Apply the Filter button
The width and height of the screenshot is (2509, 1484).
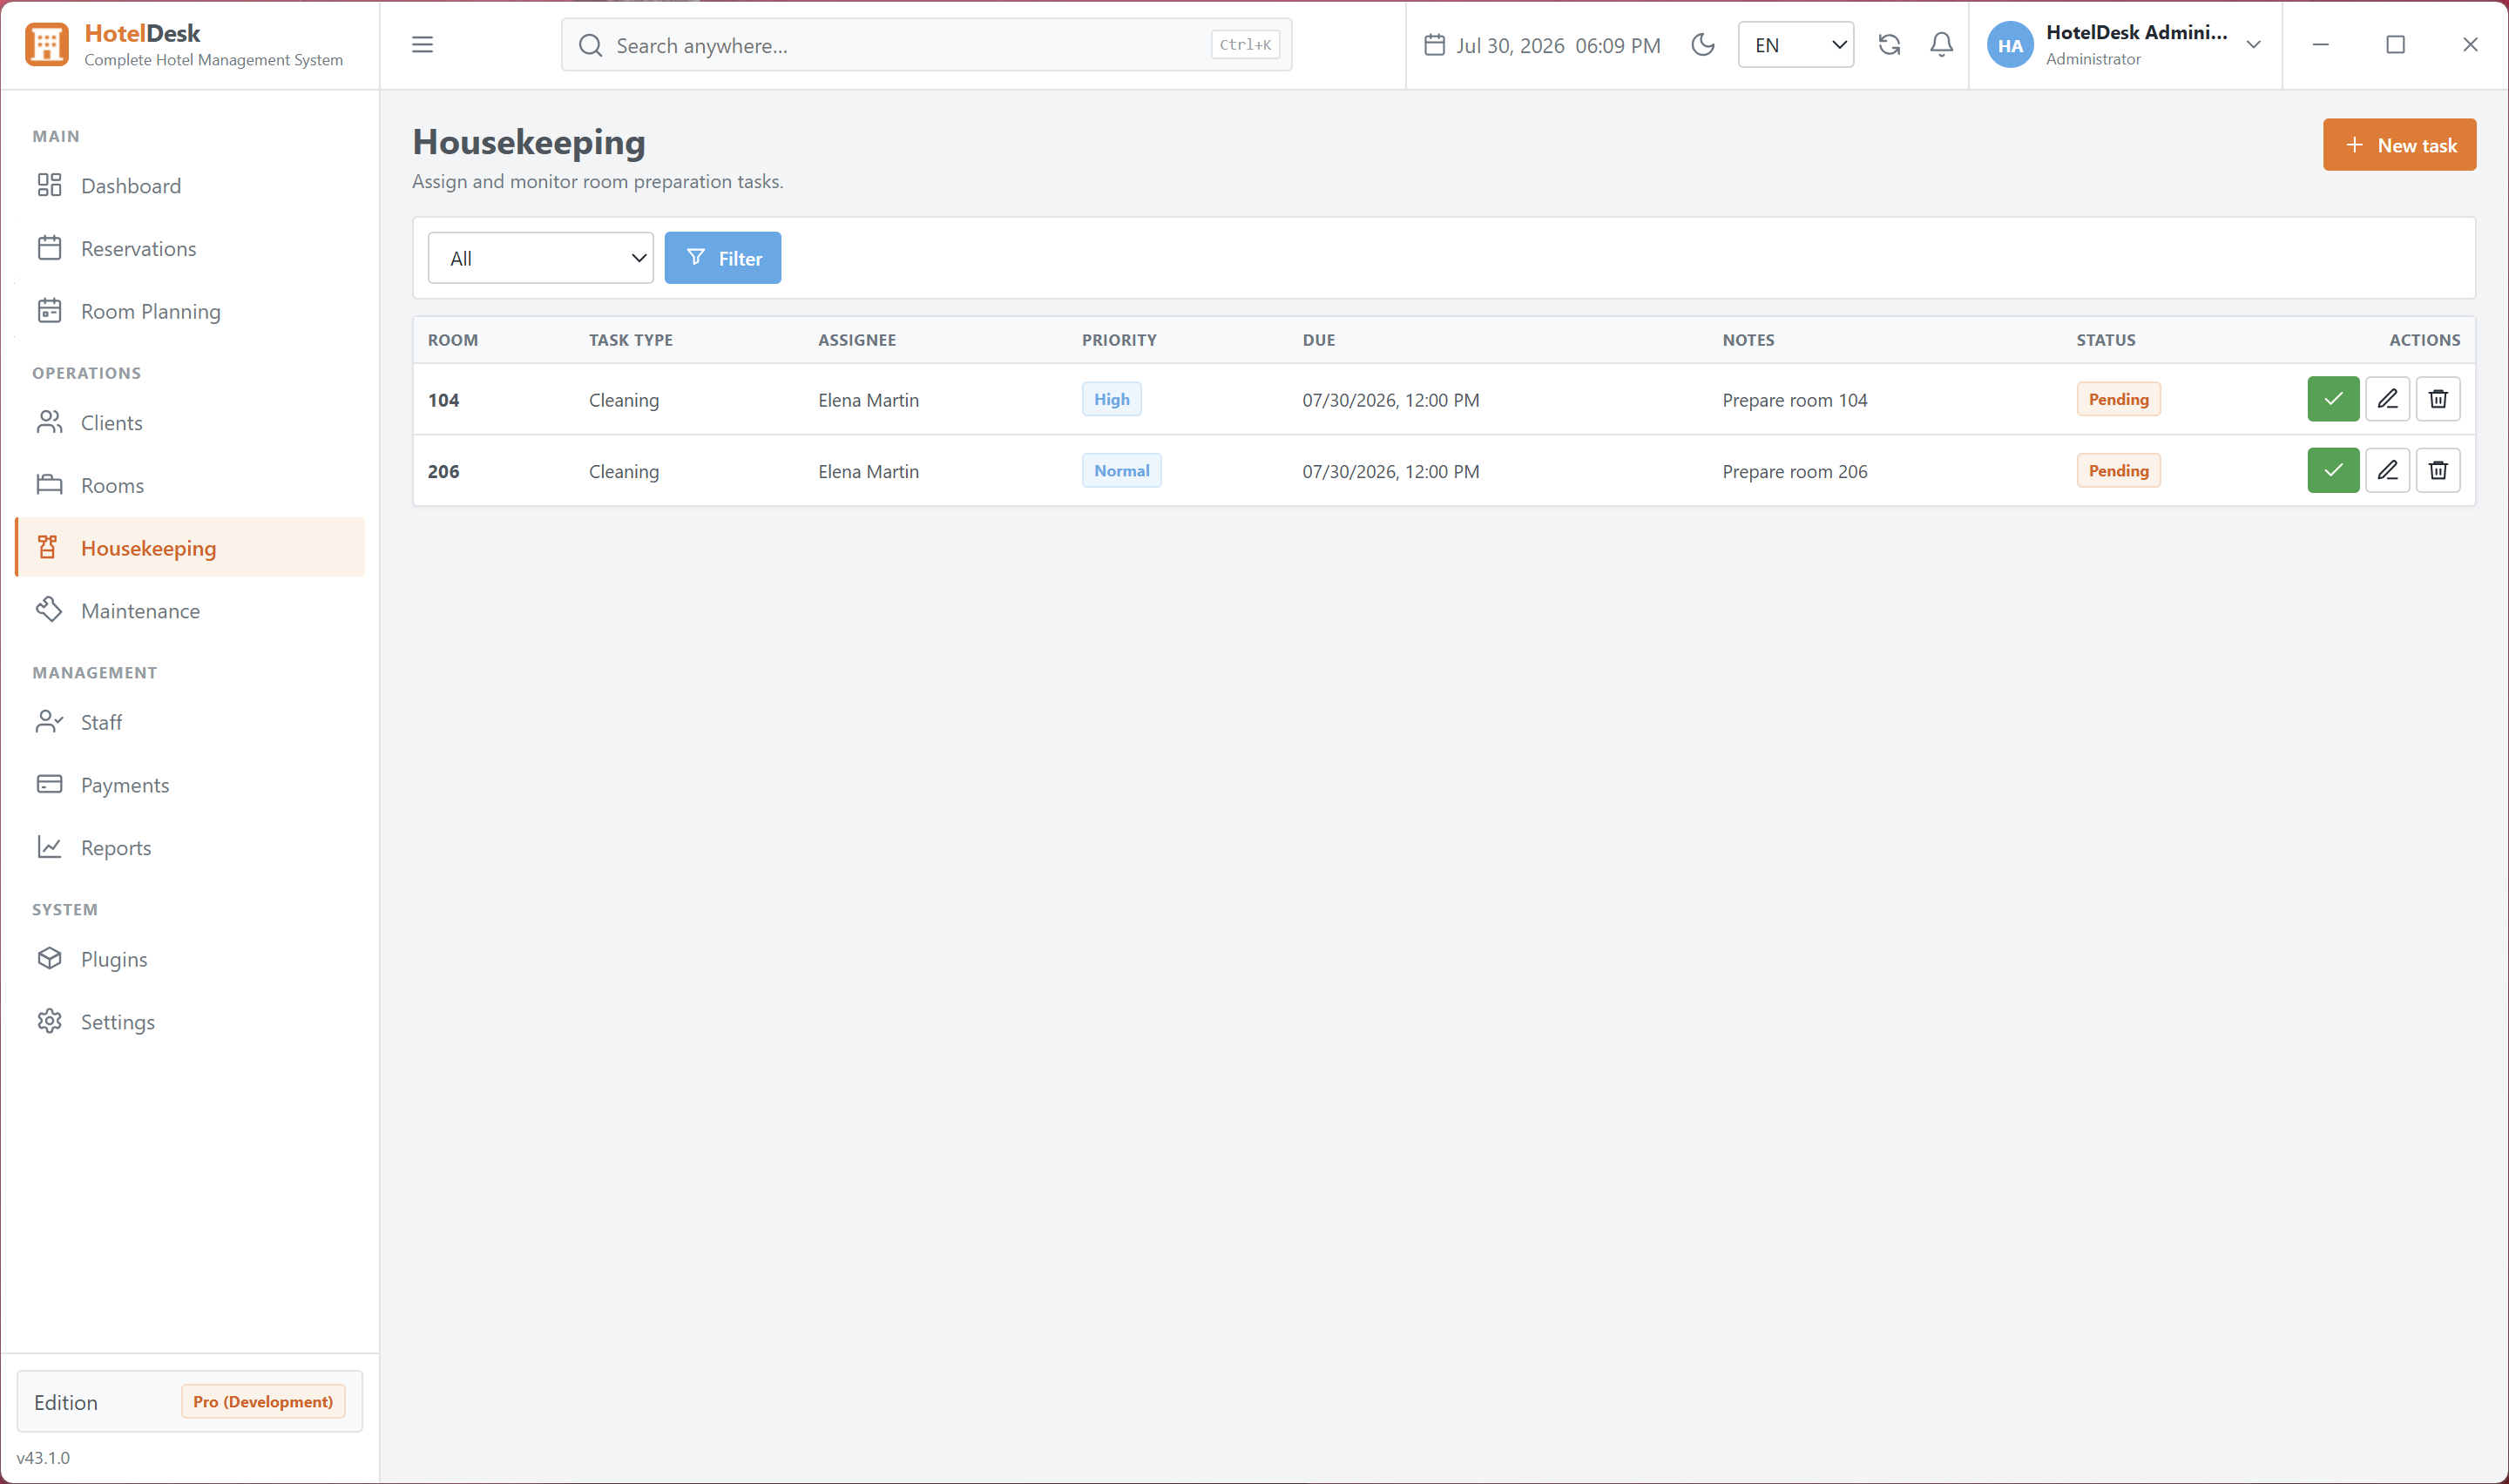point(723,258)
